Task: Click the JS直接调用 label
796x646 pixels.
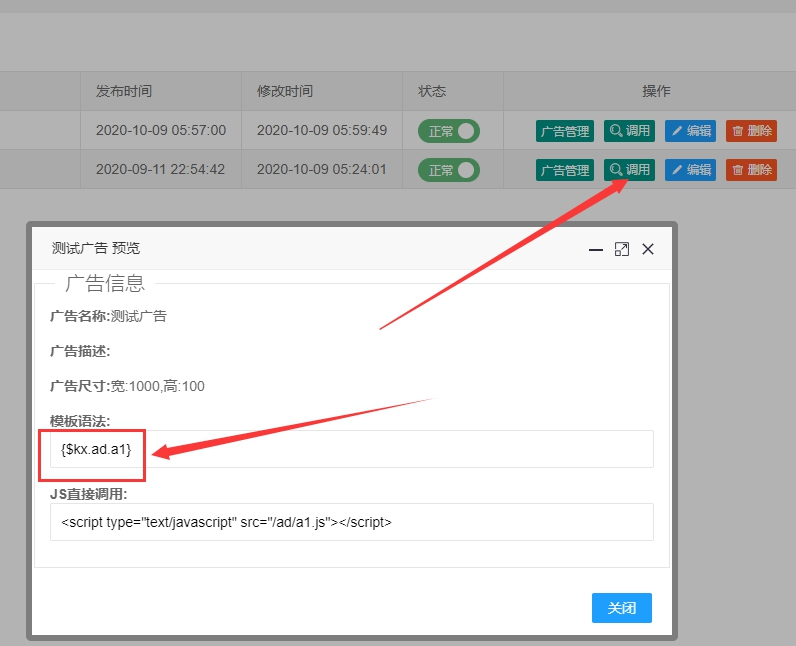Action: (88, 494)
